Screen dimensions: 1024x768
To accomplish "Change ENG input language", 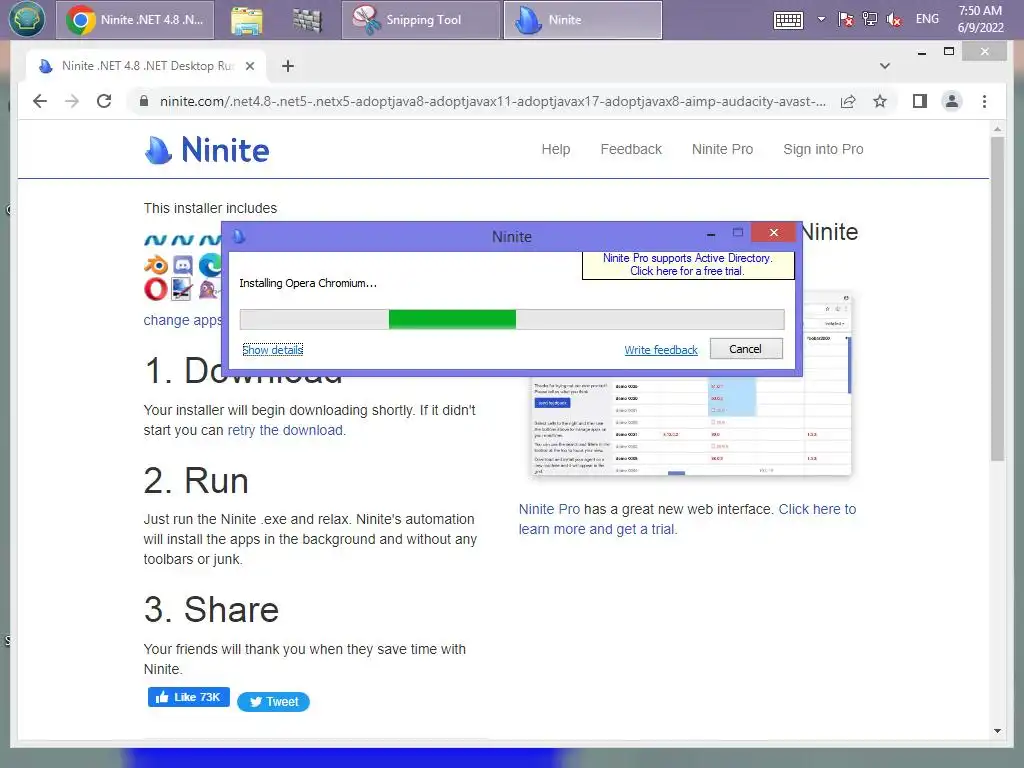I will click(927, 19).
